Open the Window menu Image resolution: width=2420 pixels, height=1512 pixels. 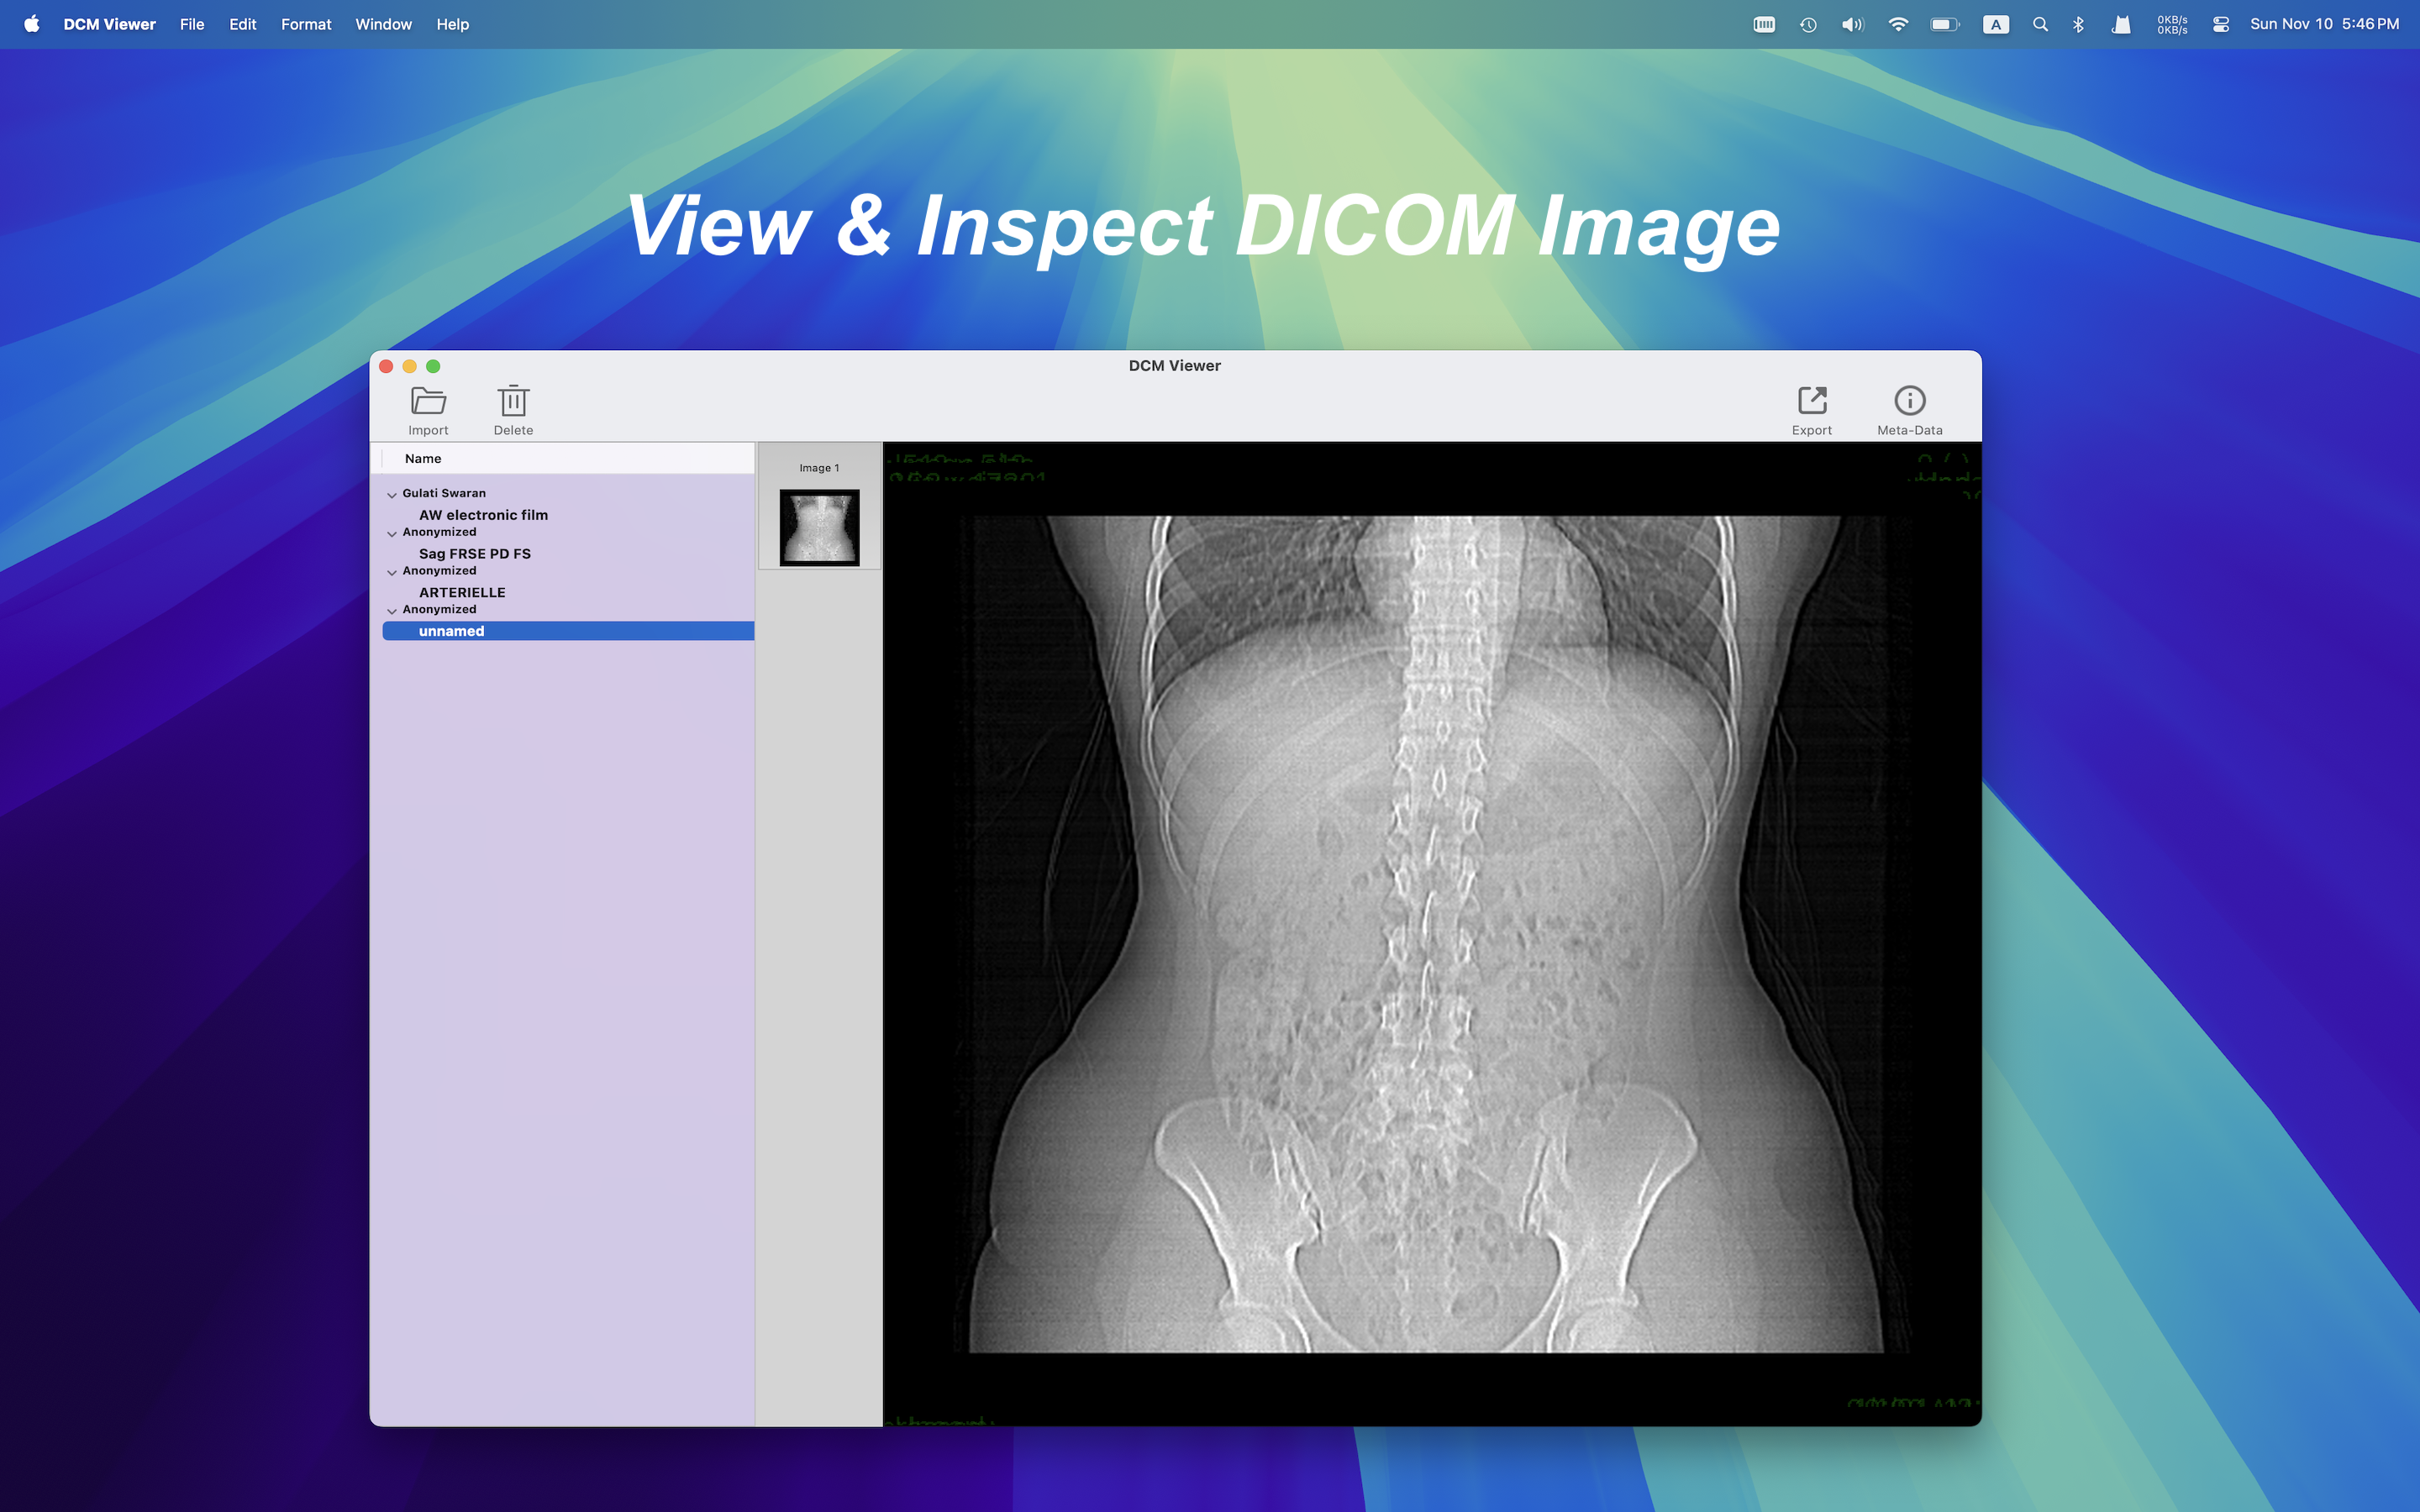(x=383, y=24)
